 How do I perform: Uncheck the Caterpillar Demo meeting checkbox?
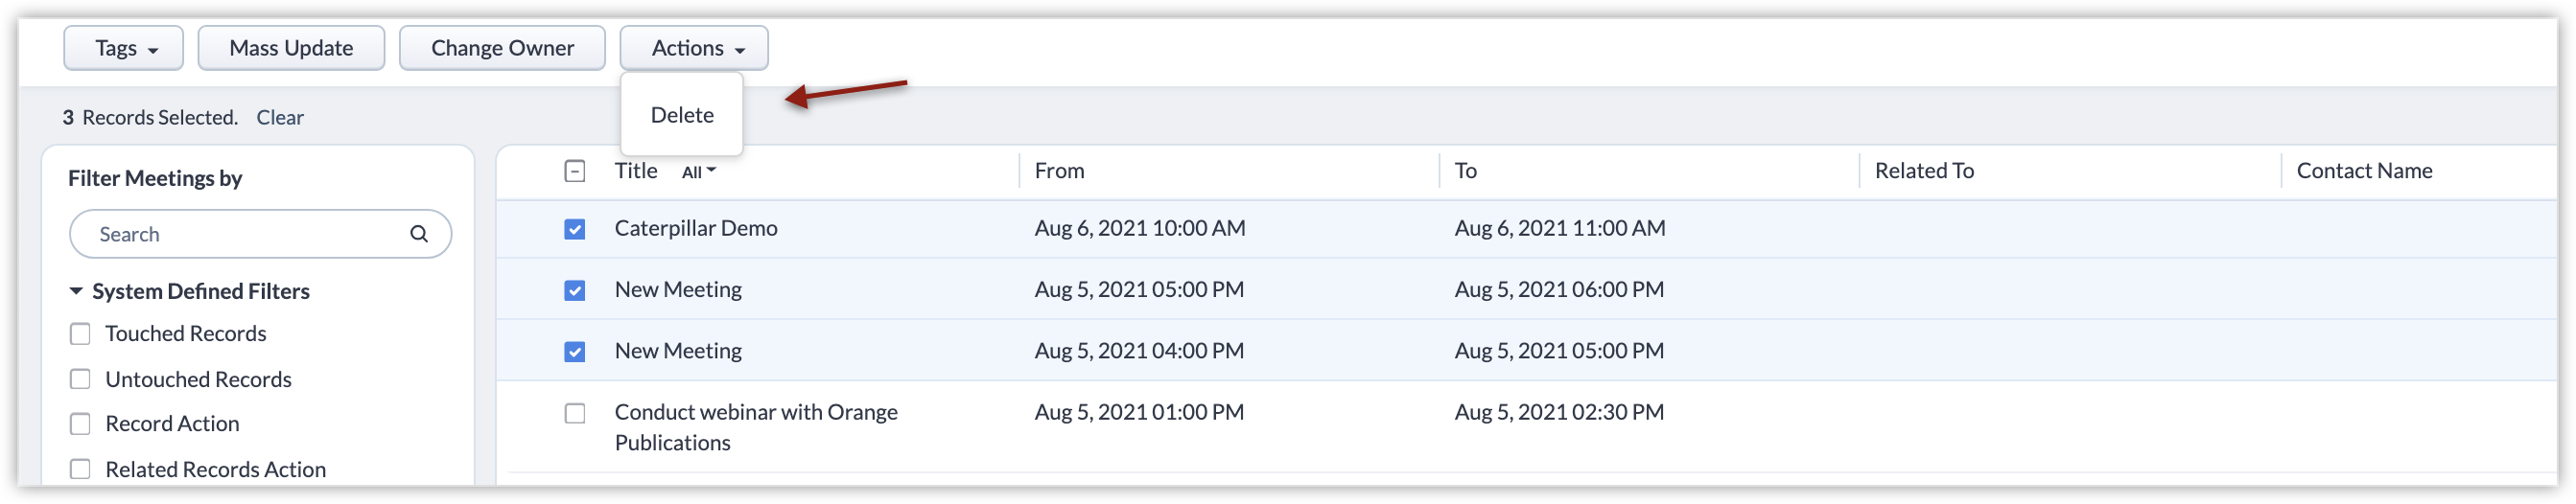[x=575, y=229]
